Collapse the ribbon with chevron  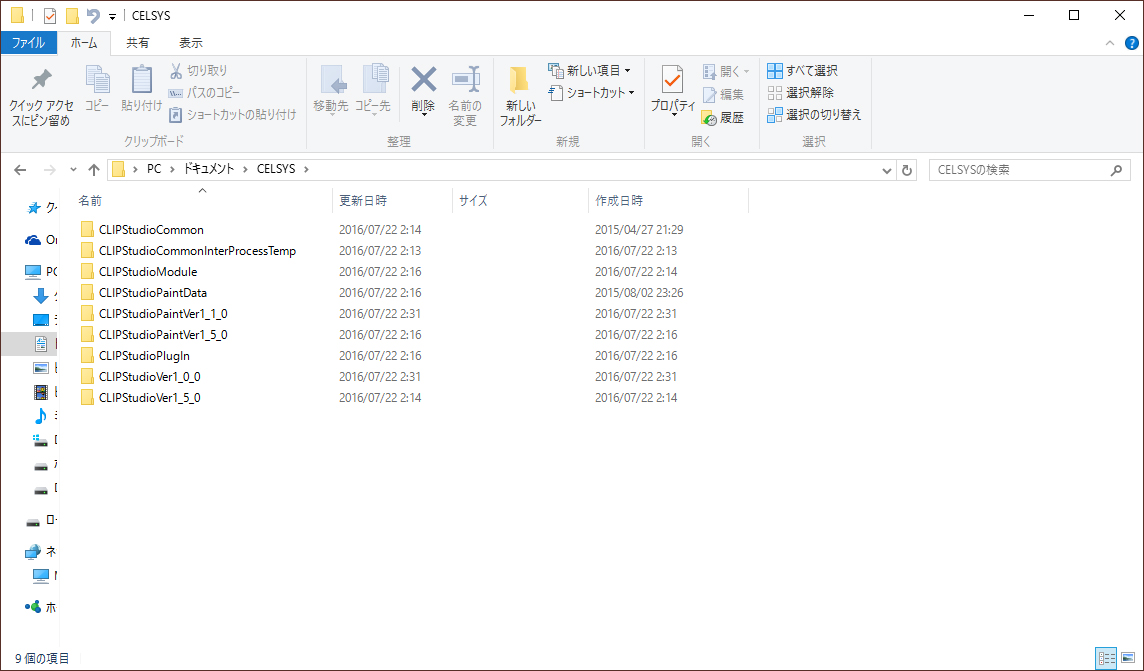click(1110, 43)
